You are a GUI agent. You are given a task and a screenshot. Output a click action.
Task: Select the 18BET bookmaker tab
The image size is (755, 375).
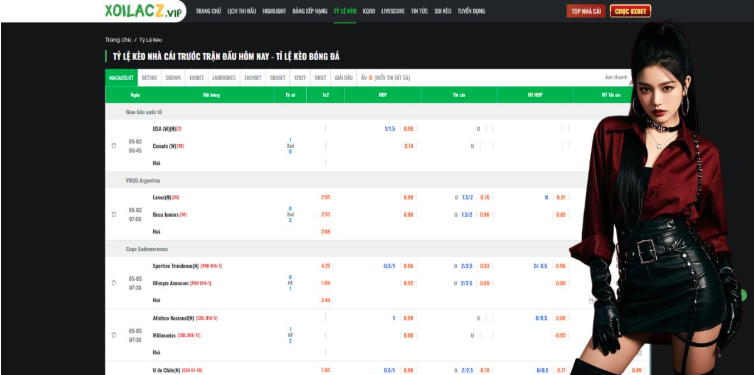coord(320,78)
